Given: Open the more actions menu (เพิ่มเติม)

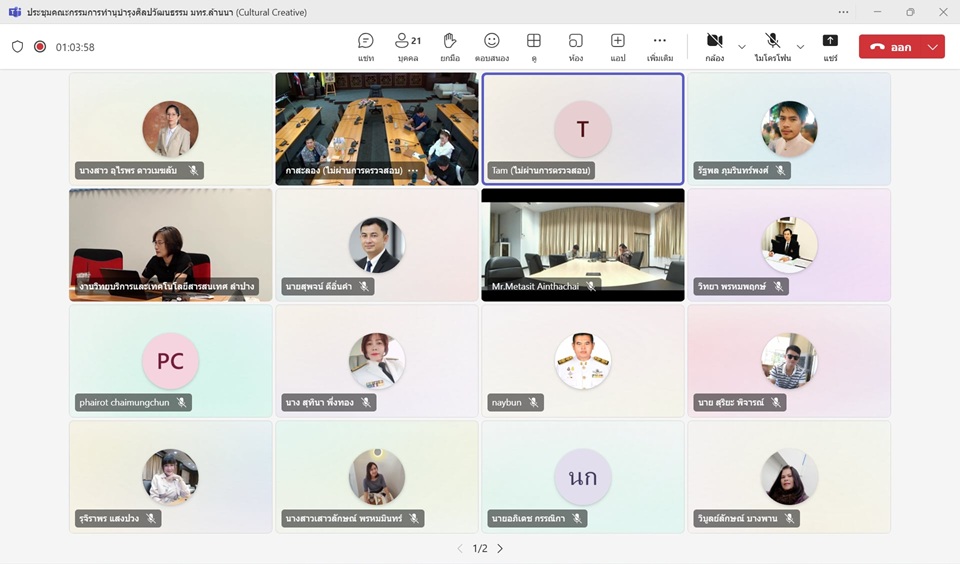Looking at the screenshot, I should tap(660, 46).
